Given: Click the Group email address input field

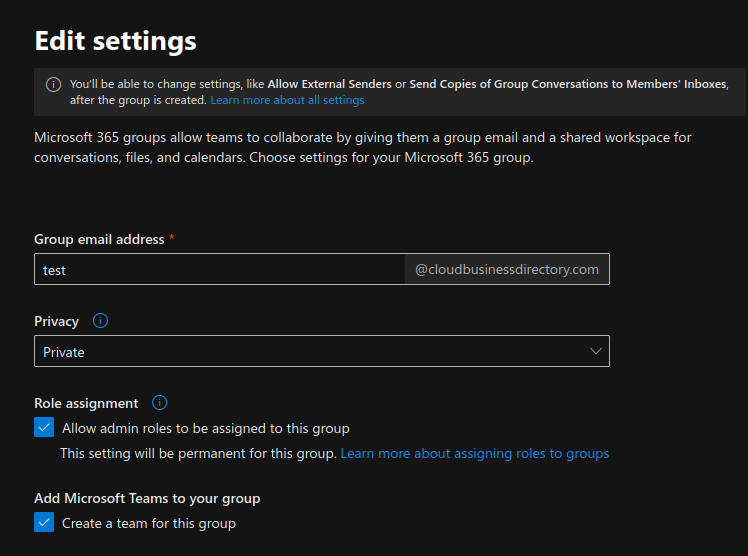Looking at the screenshot, I should click(x=220, y=269).
